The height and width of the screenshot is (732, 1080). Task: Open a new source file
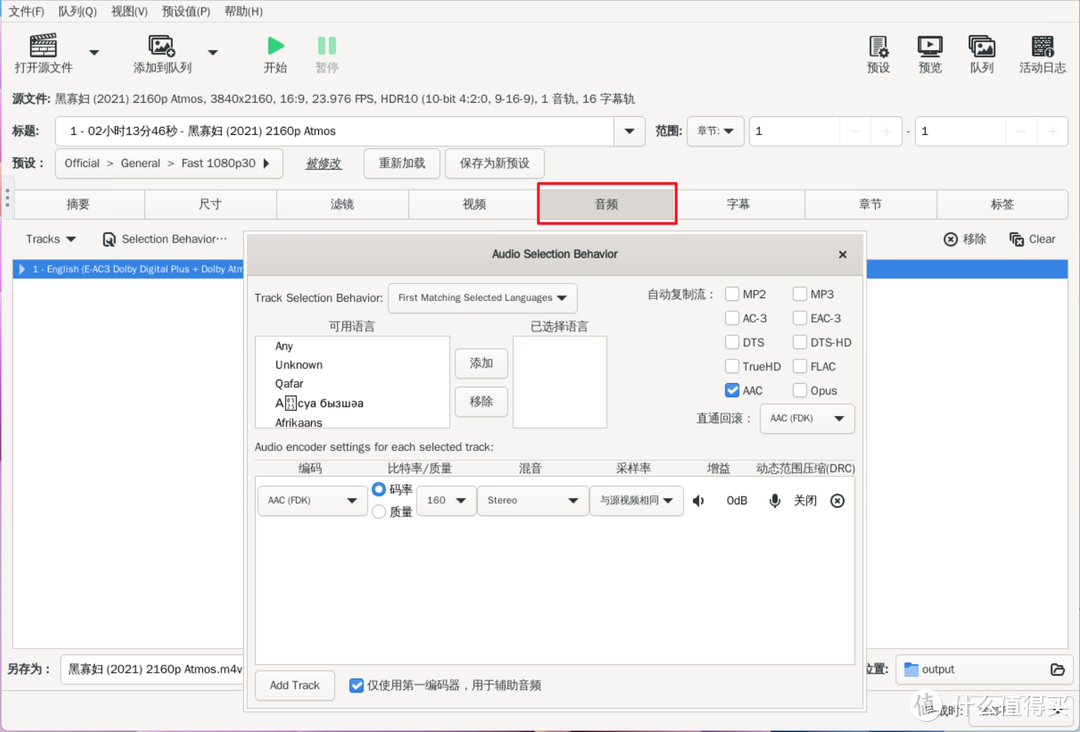(42, 54)
